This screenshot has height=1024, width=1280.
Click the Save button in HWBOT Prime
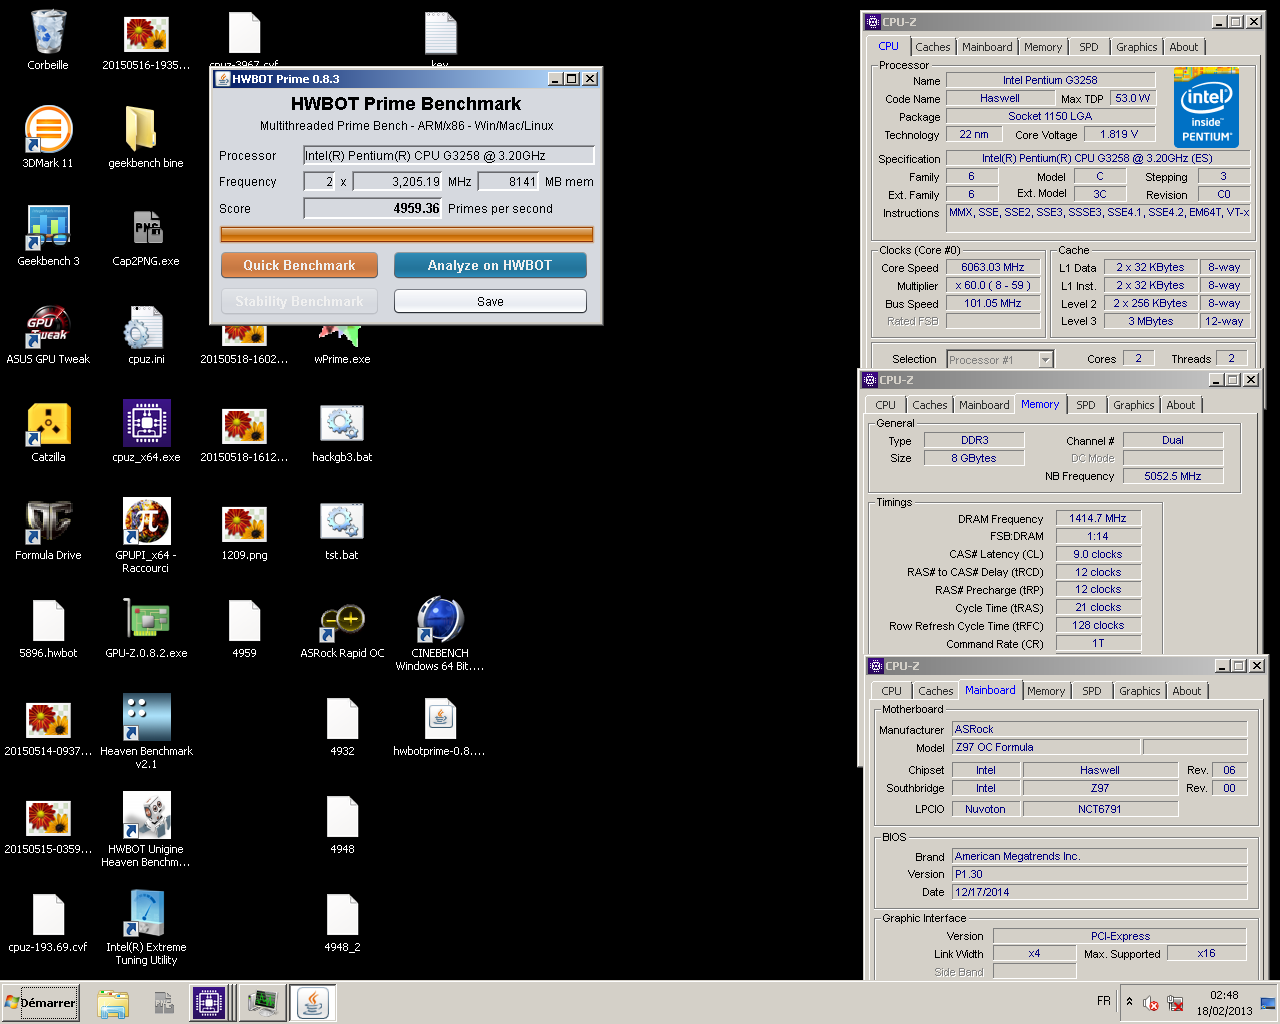490,301
